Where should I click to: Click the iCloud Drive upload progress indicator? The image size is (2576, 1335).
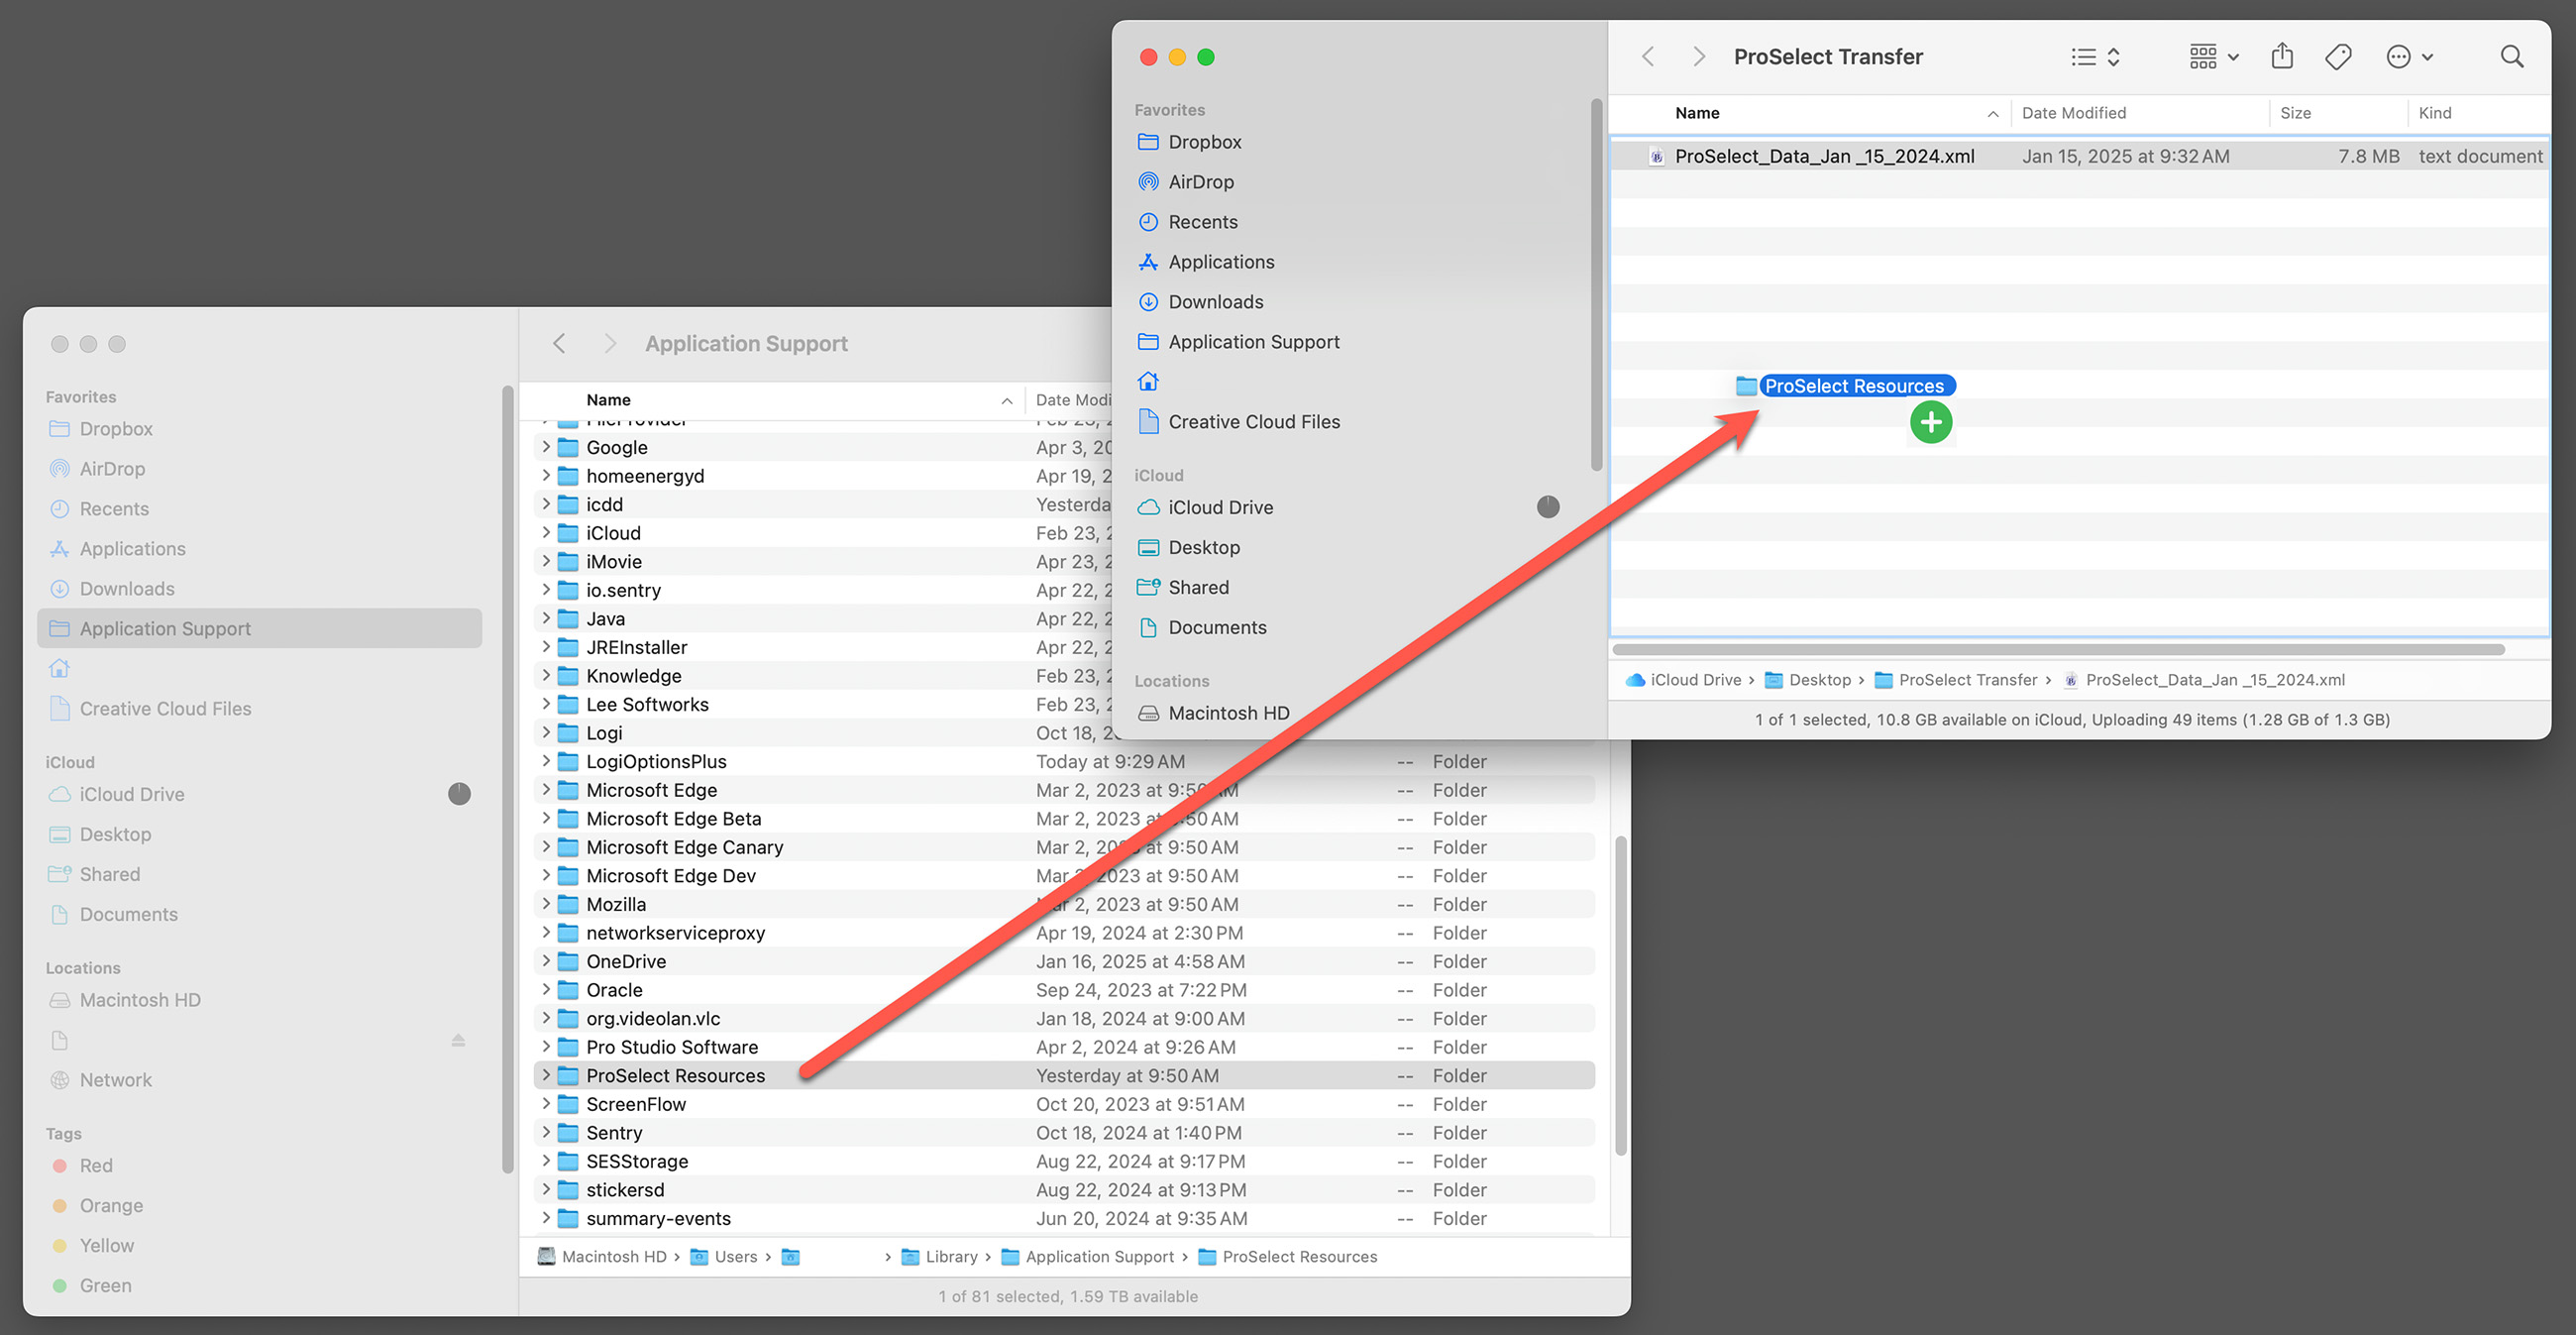click(x=1547, y=507)
